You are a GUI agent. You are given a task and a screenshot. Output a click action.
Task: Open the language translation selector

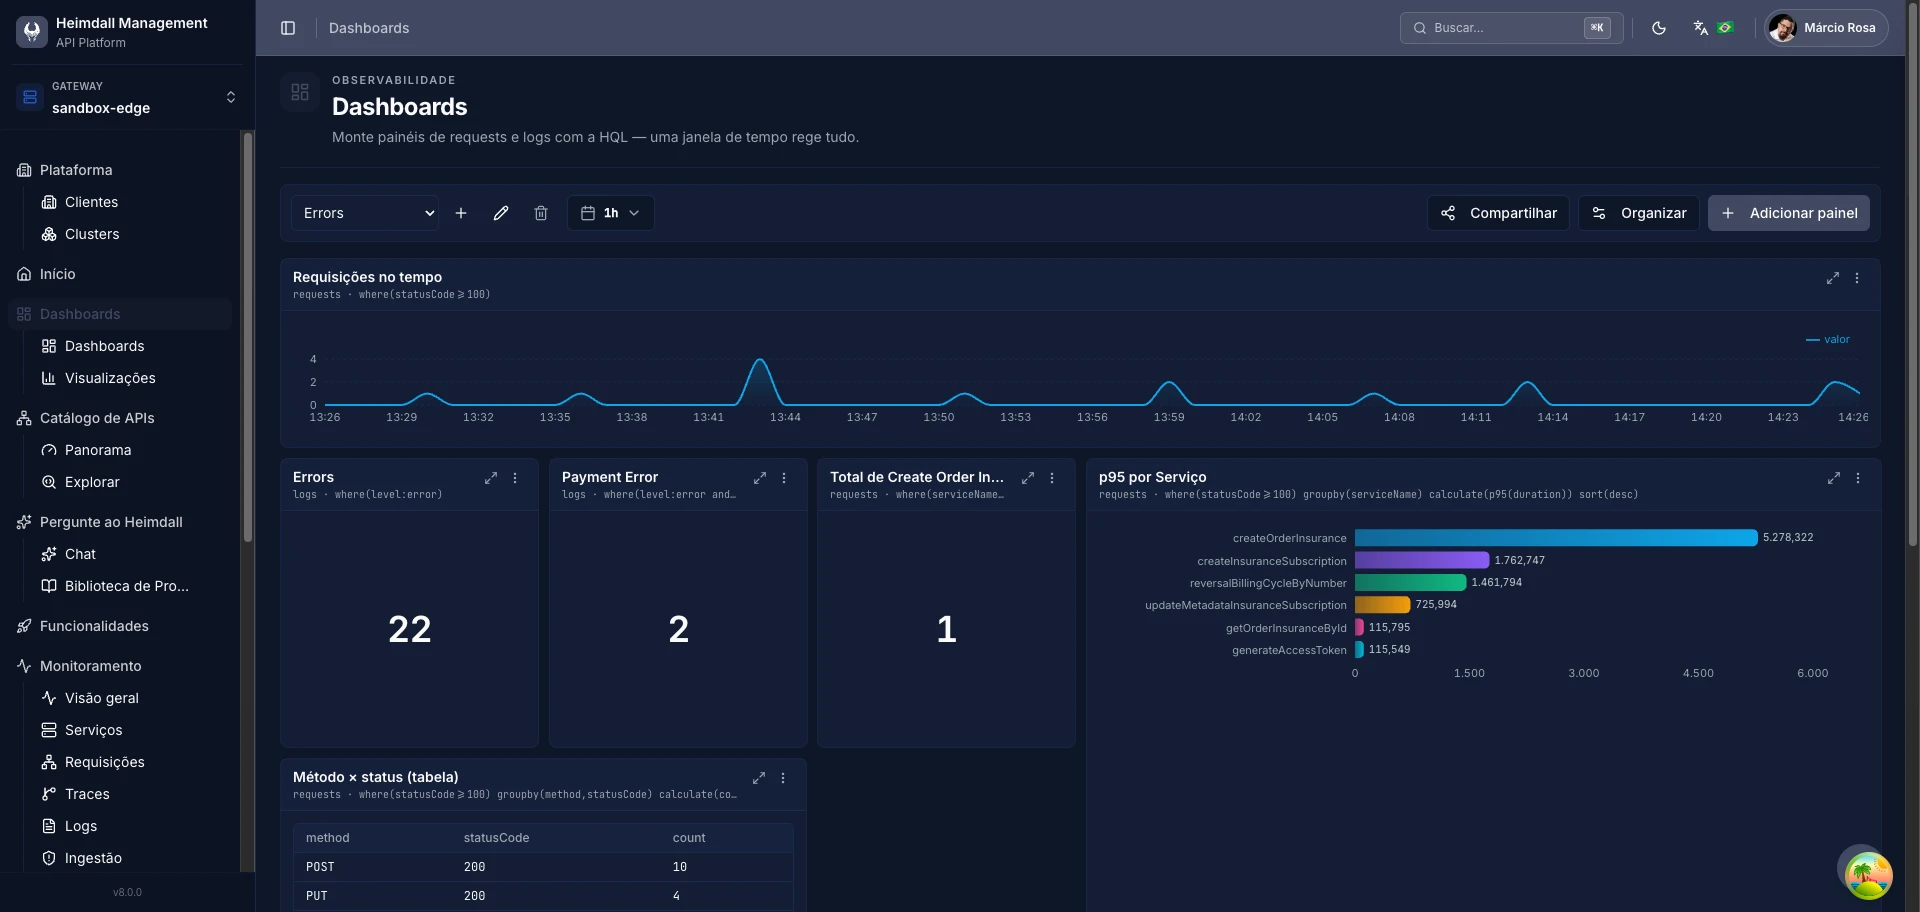[x=1712, y=28]
